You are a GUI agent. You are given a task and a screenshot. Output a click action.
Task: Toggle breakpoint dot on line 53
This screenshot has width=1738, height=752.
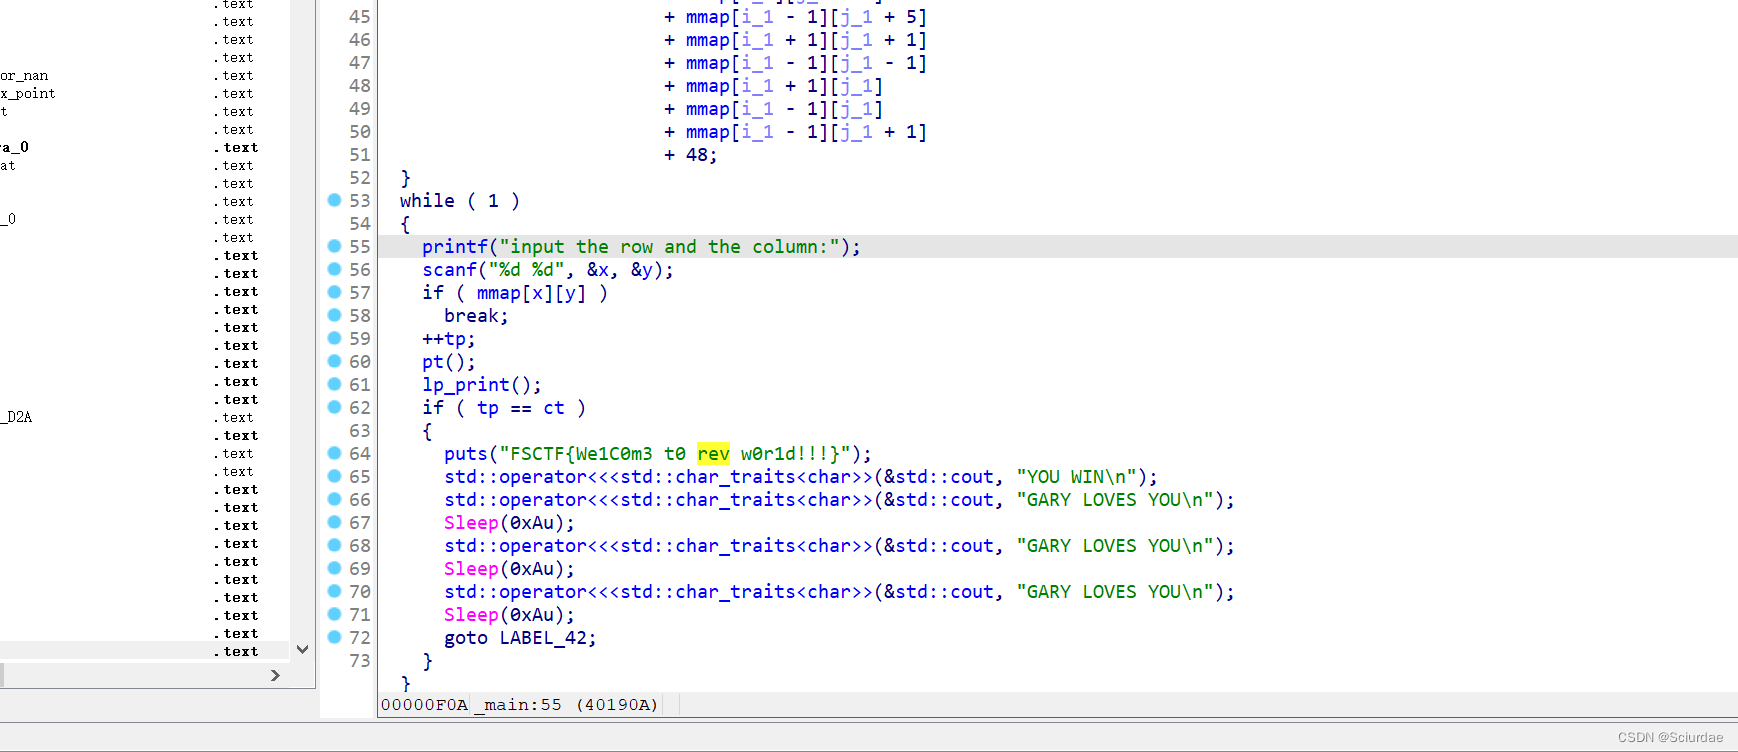pyautogui.click(x=334, y=200)
